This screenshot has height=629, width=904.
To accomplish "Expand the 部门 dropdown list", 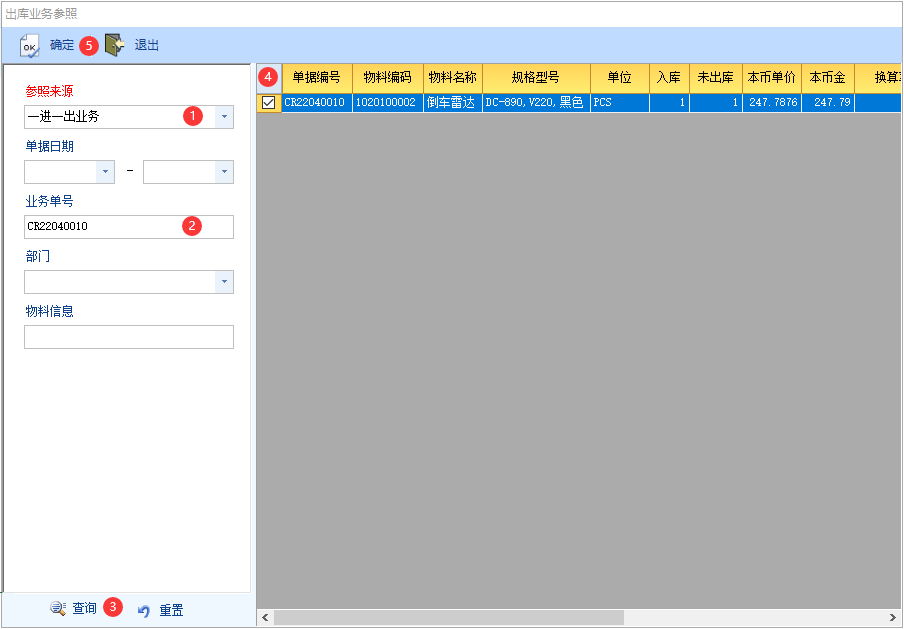I will [x=224, y=282].
